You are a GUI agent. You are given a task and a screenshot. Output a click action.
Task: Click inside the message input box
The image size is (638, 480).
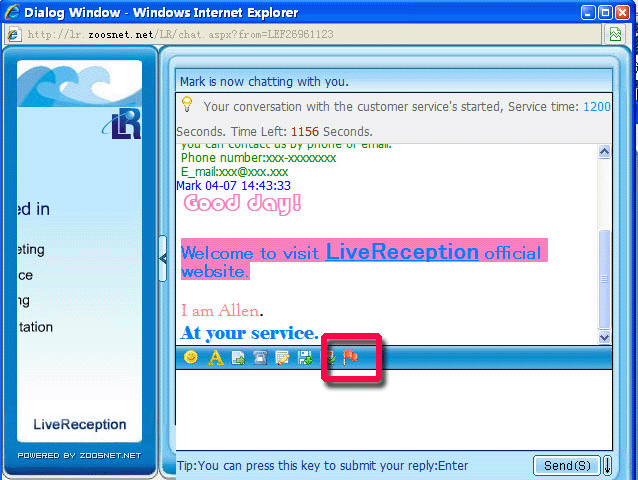point(393,410)
